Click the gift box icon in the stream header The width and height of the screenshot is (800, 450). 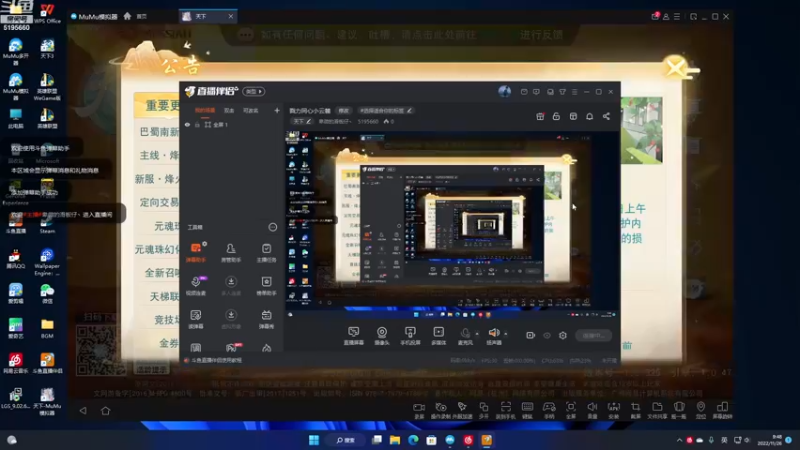click(540, 116)
